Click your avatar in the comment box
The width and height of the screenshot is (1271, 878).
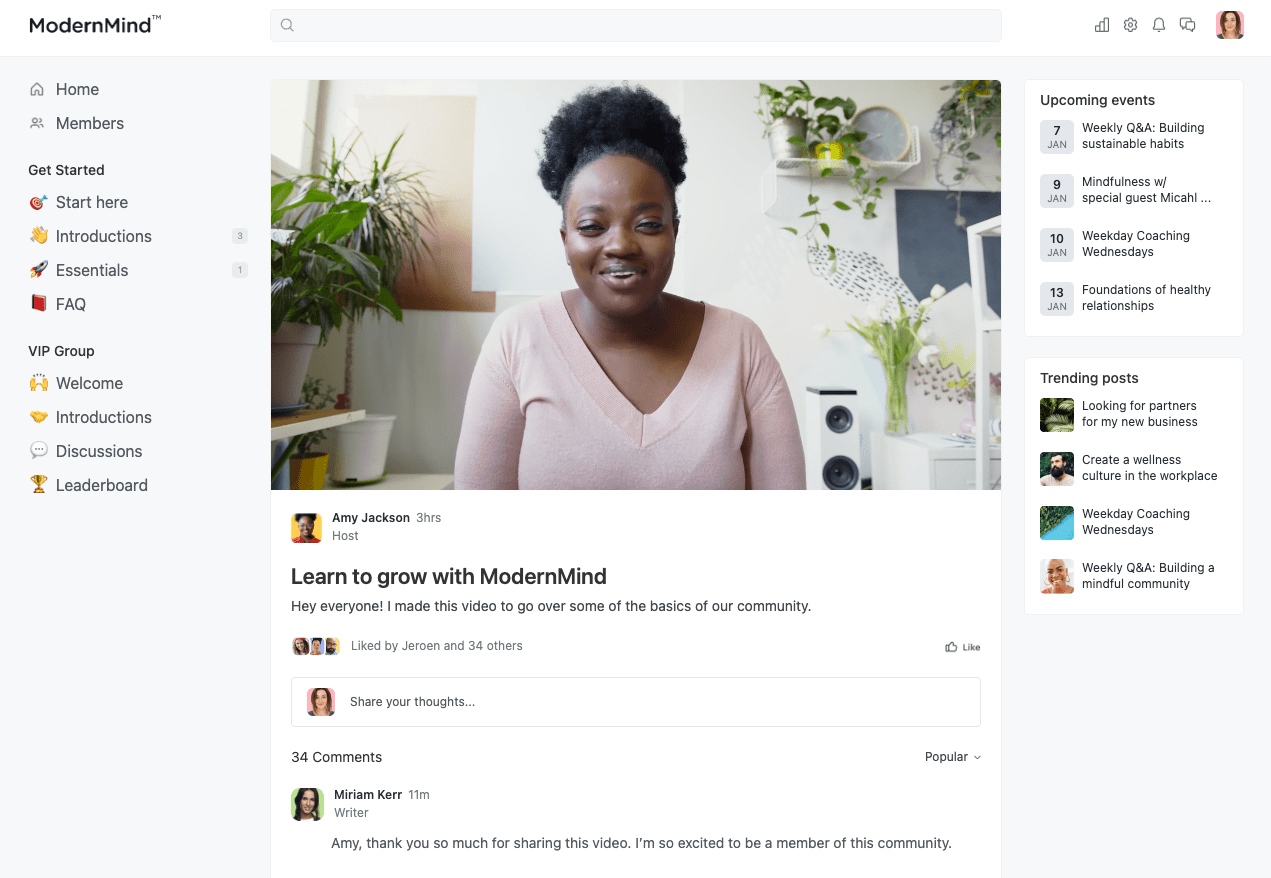pyautogui.click(x=320, y=702)
